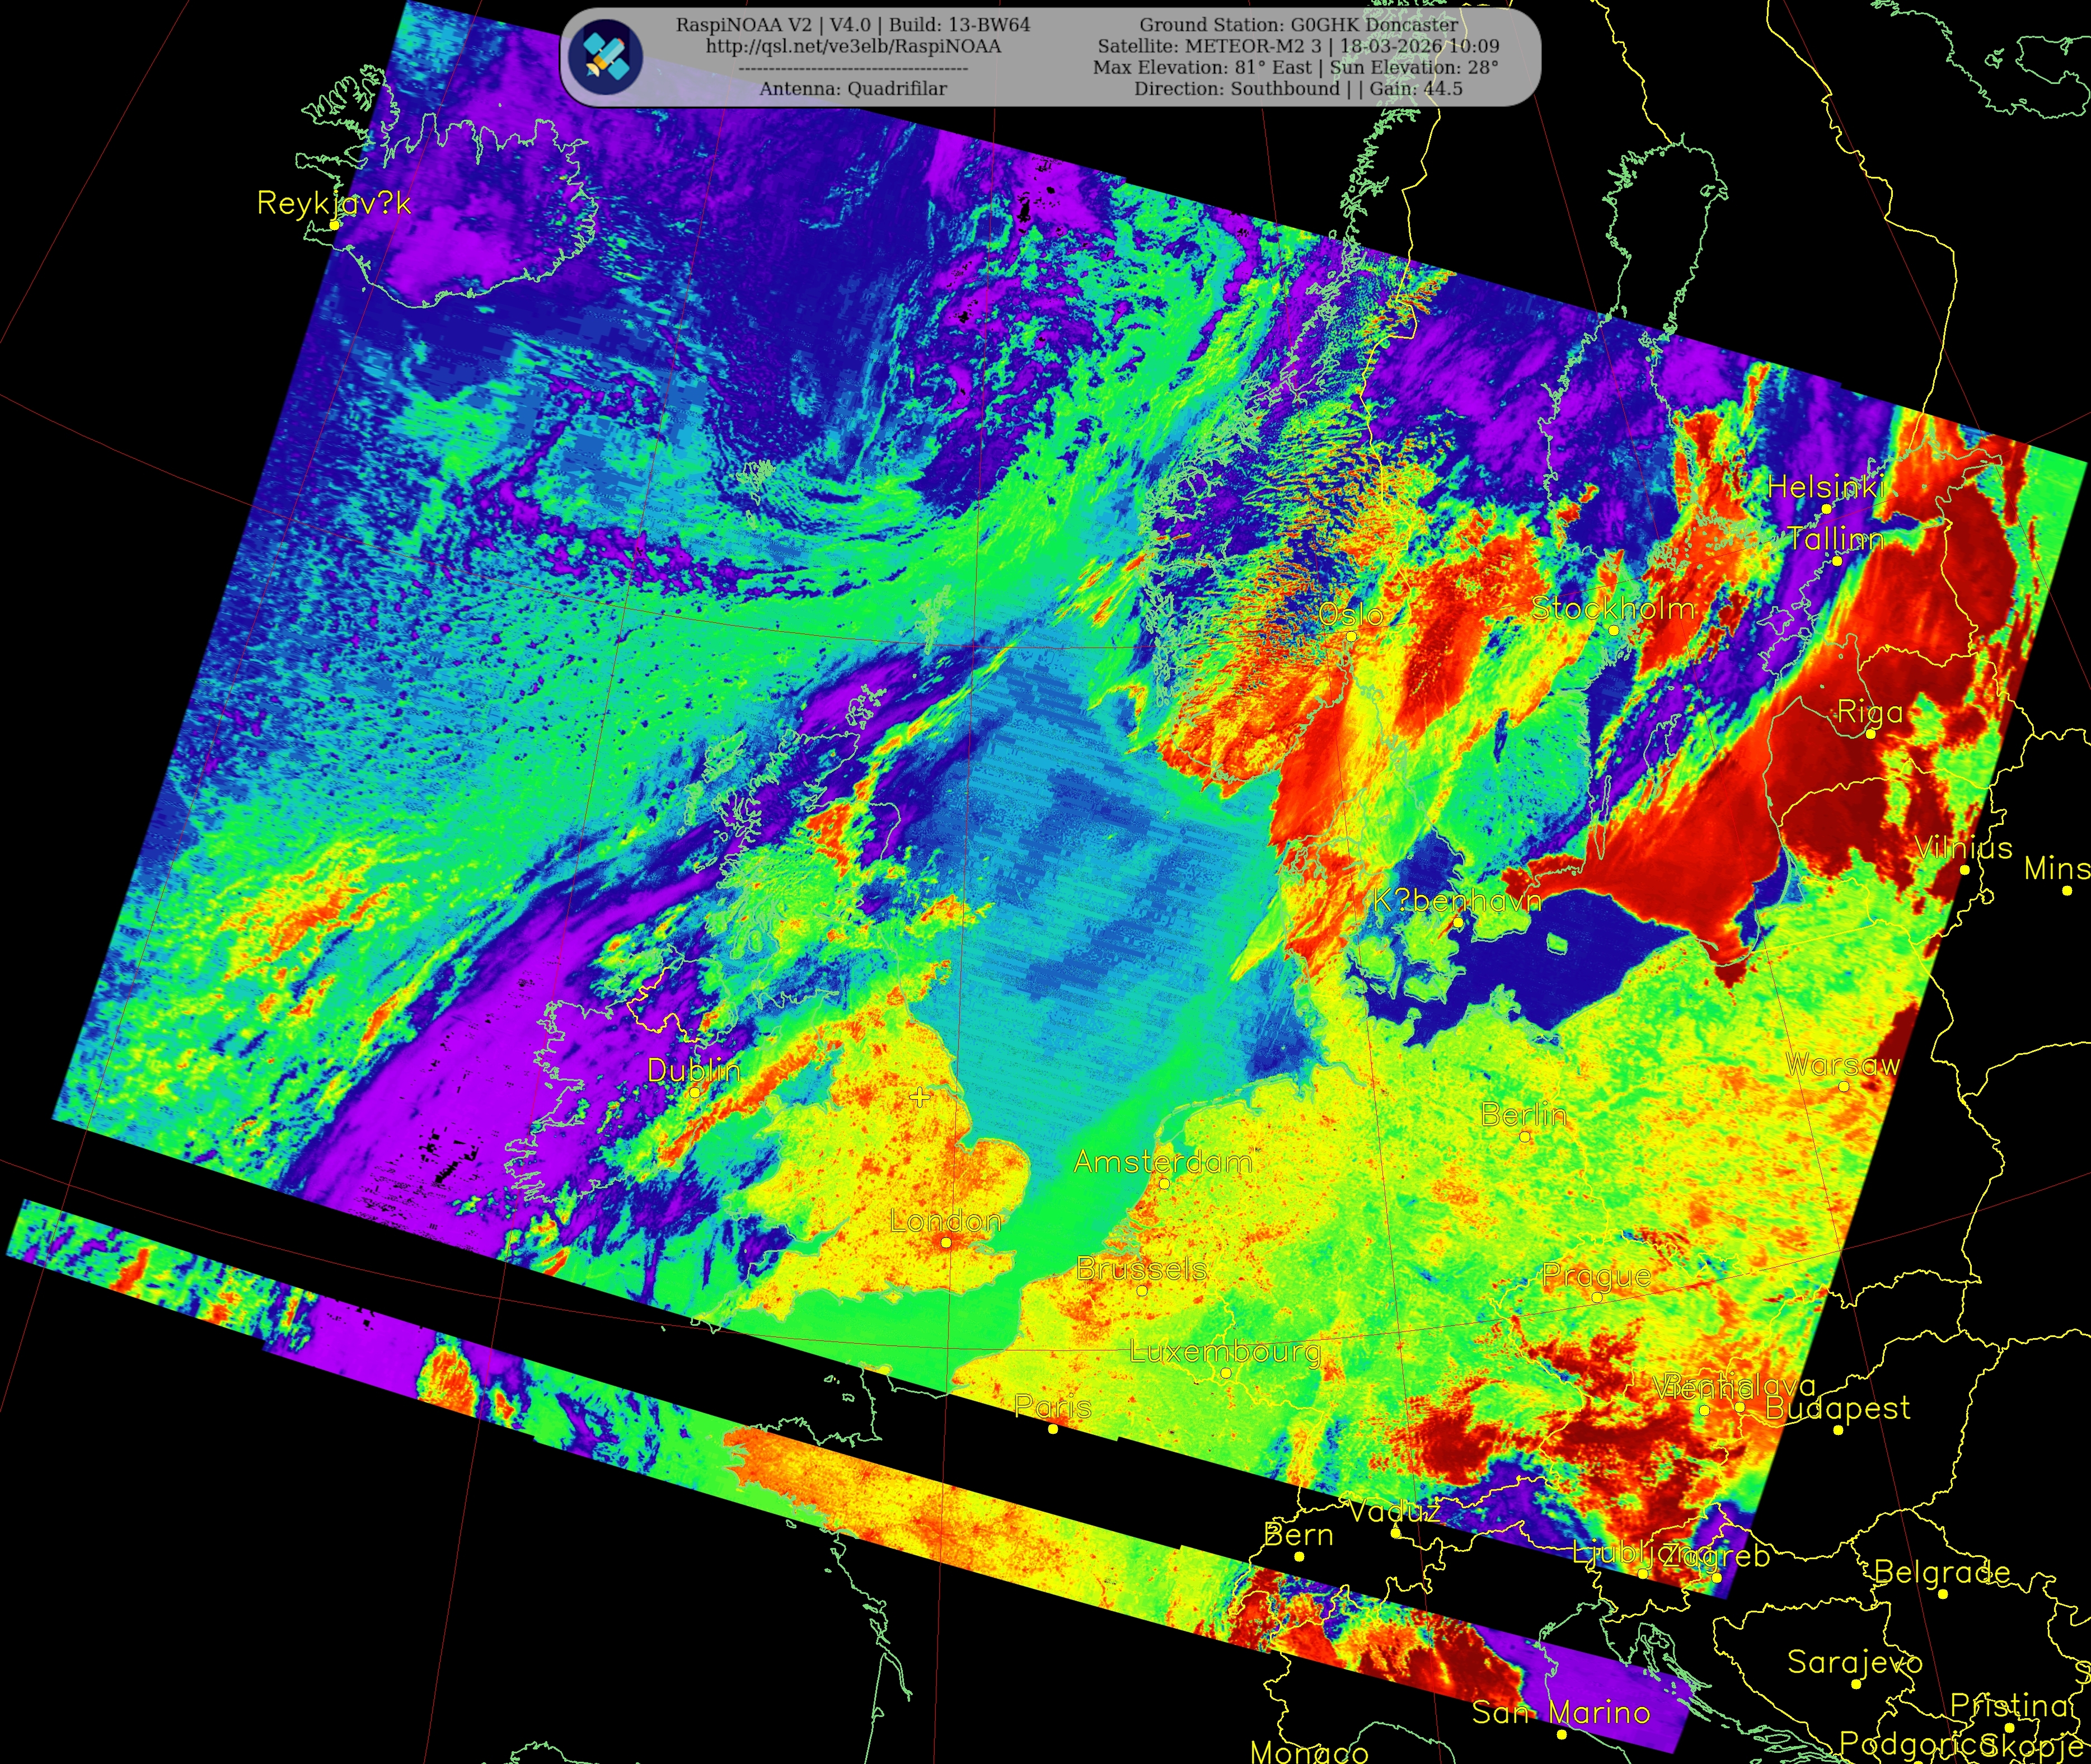This screenshot has height=1764, width=2091.
Task: Click the RaspiNOAA satellite logo icon
Action: (x=606, y=56)
